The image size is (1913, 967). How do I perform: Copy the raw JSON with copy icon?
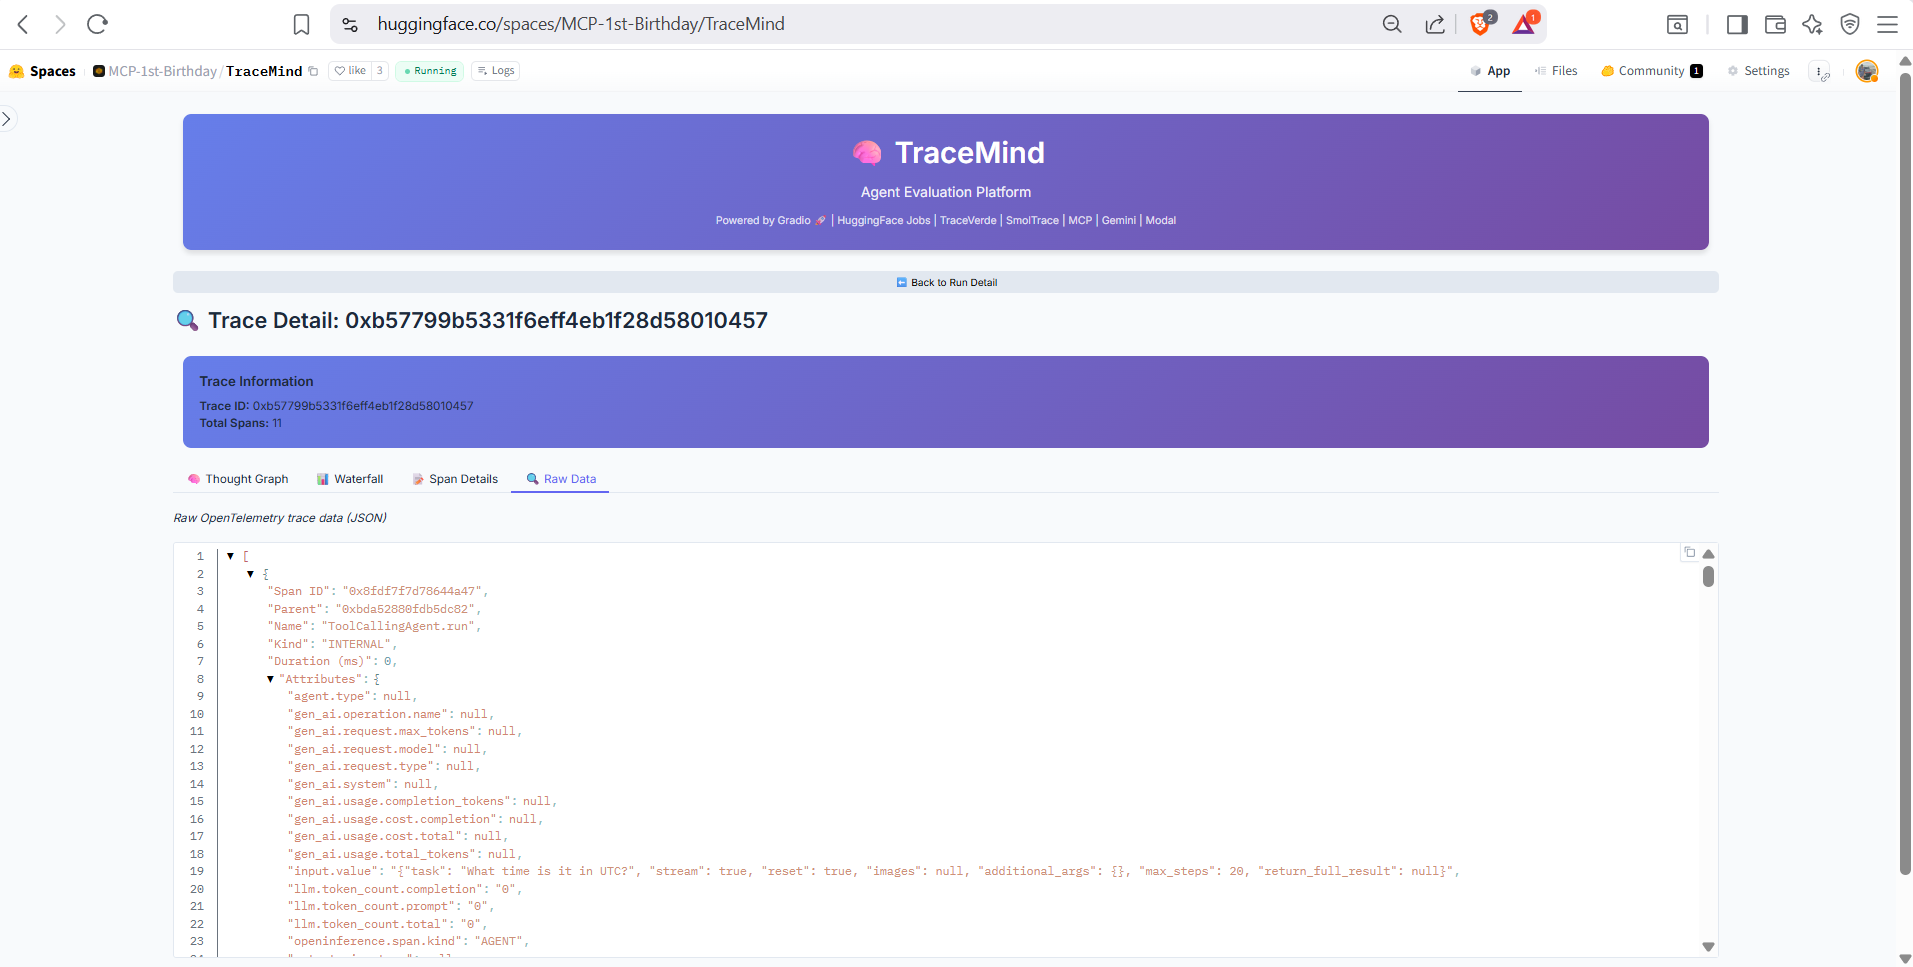[1690, 552]
